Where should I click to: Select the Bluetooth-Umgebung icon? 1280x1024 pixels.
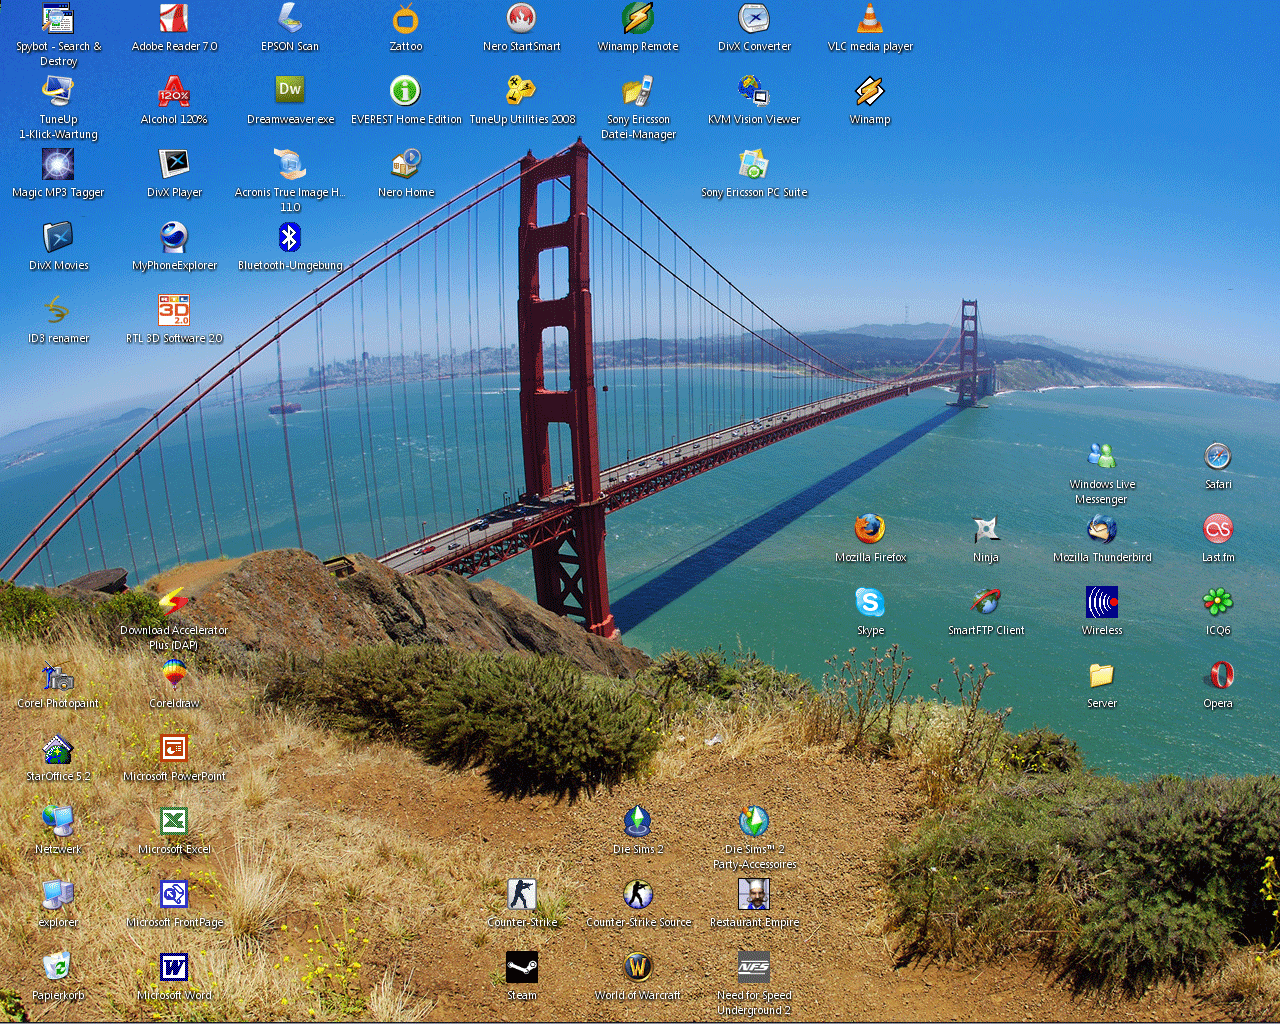pos(290,237)
